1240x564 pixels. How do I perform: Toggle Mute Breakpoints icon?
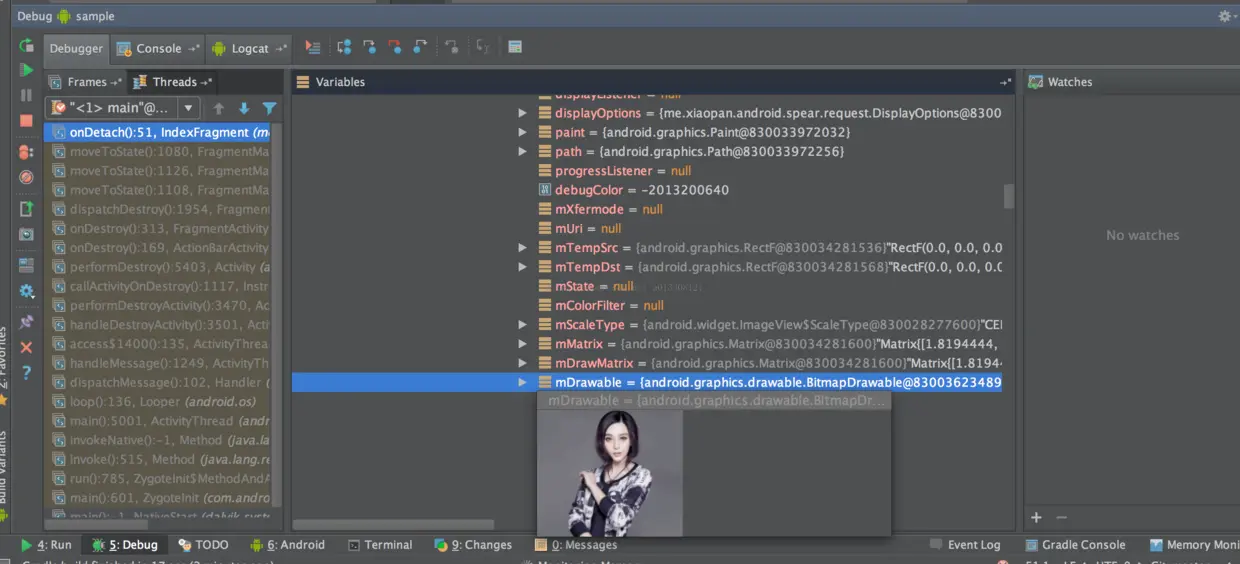[x=26, y=177]
